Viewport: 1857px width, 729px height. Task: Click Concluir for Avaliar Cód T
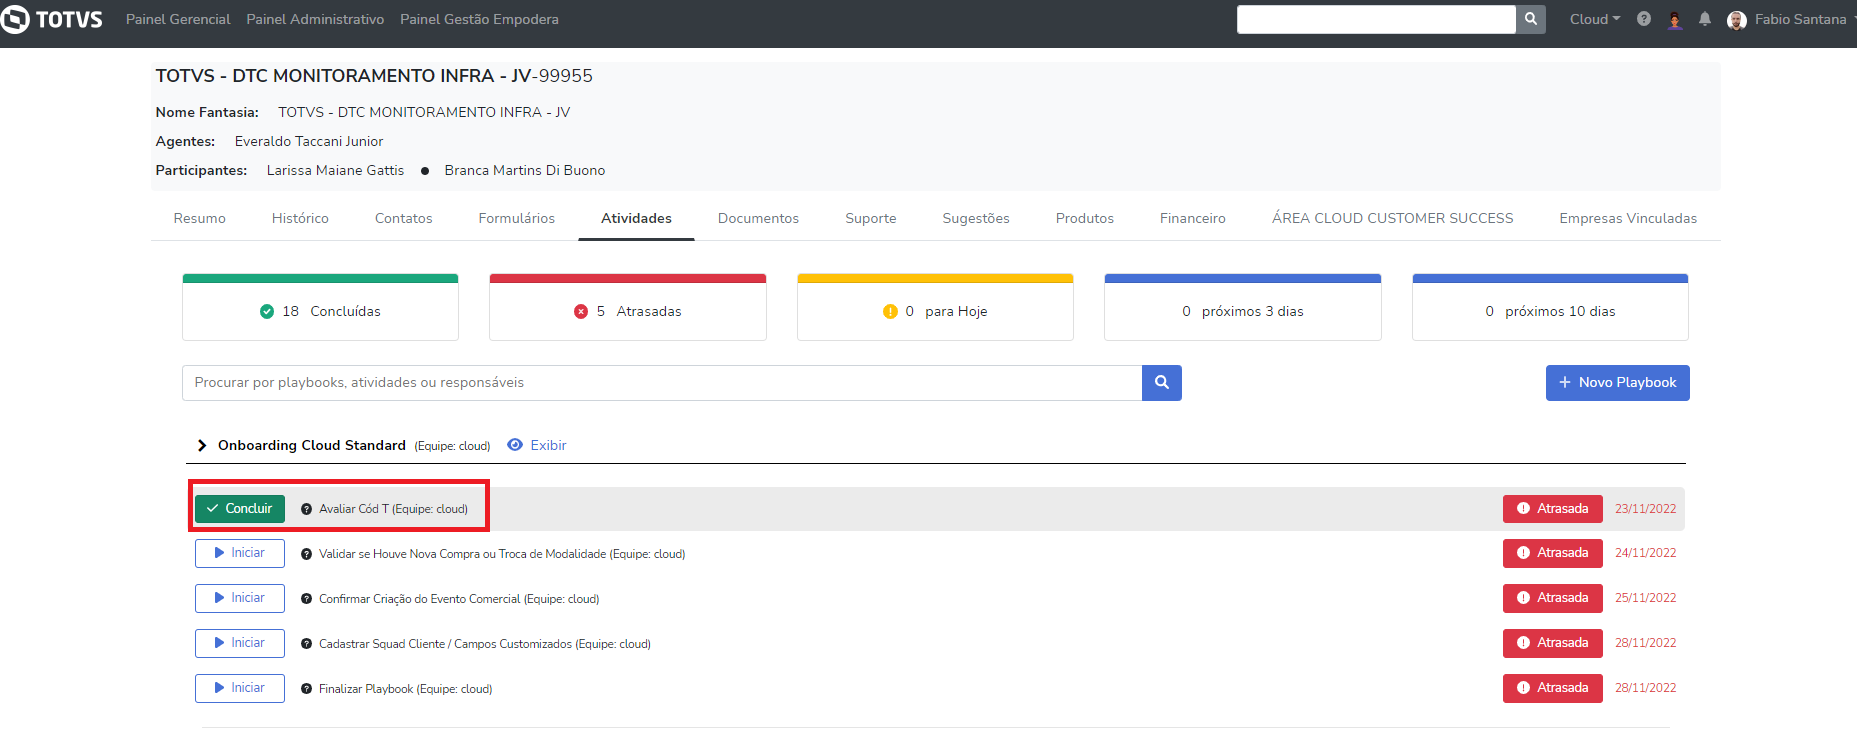[x=240, y=509]
